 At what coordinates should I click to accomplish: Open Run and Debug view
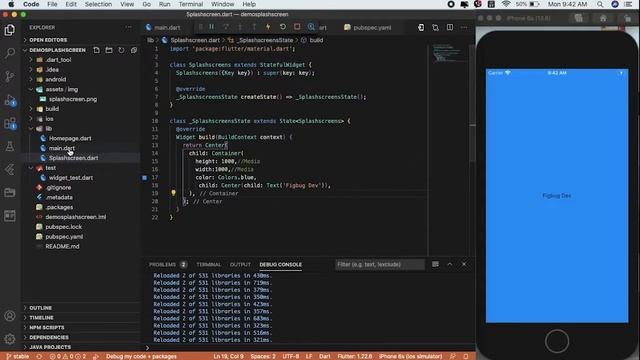coord(10,100)
